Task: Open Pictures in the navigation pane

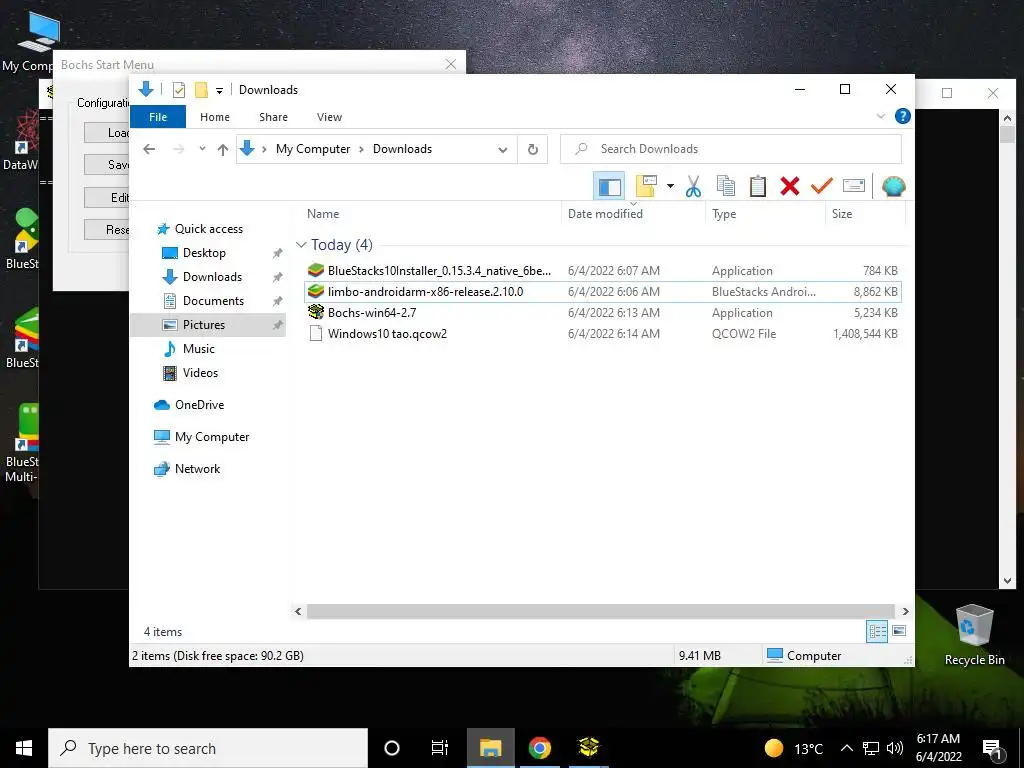Action: 204,325
